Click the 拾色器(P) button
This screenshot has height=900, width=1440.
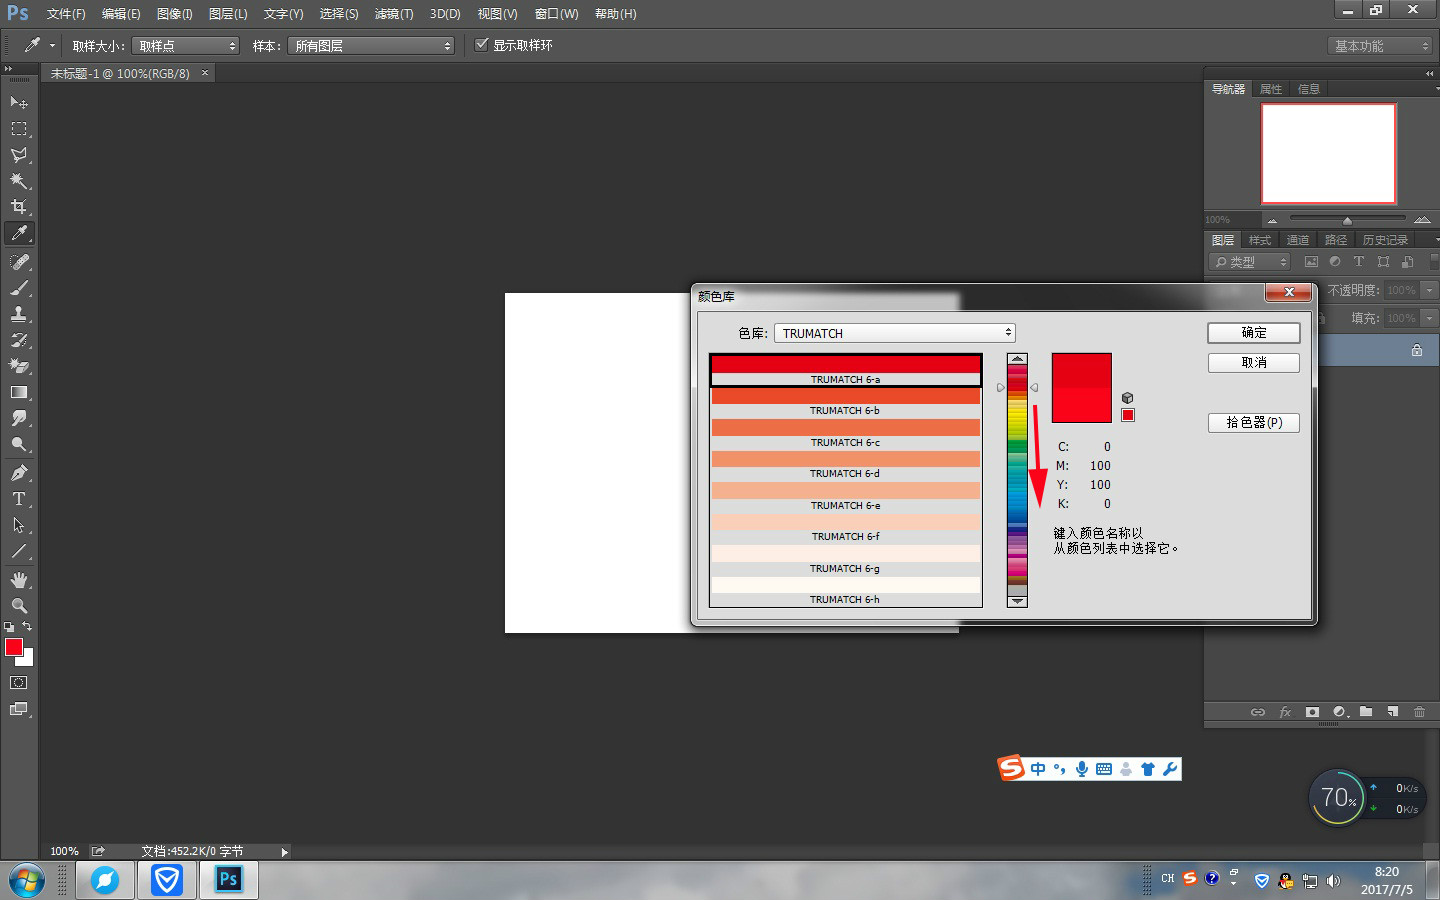[1254, 423]
